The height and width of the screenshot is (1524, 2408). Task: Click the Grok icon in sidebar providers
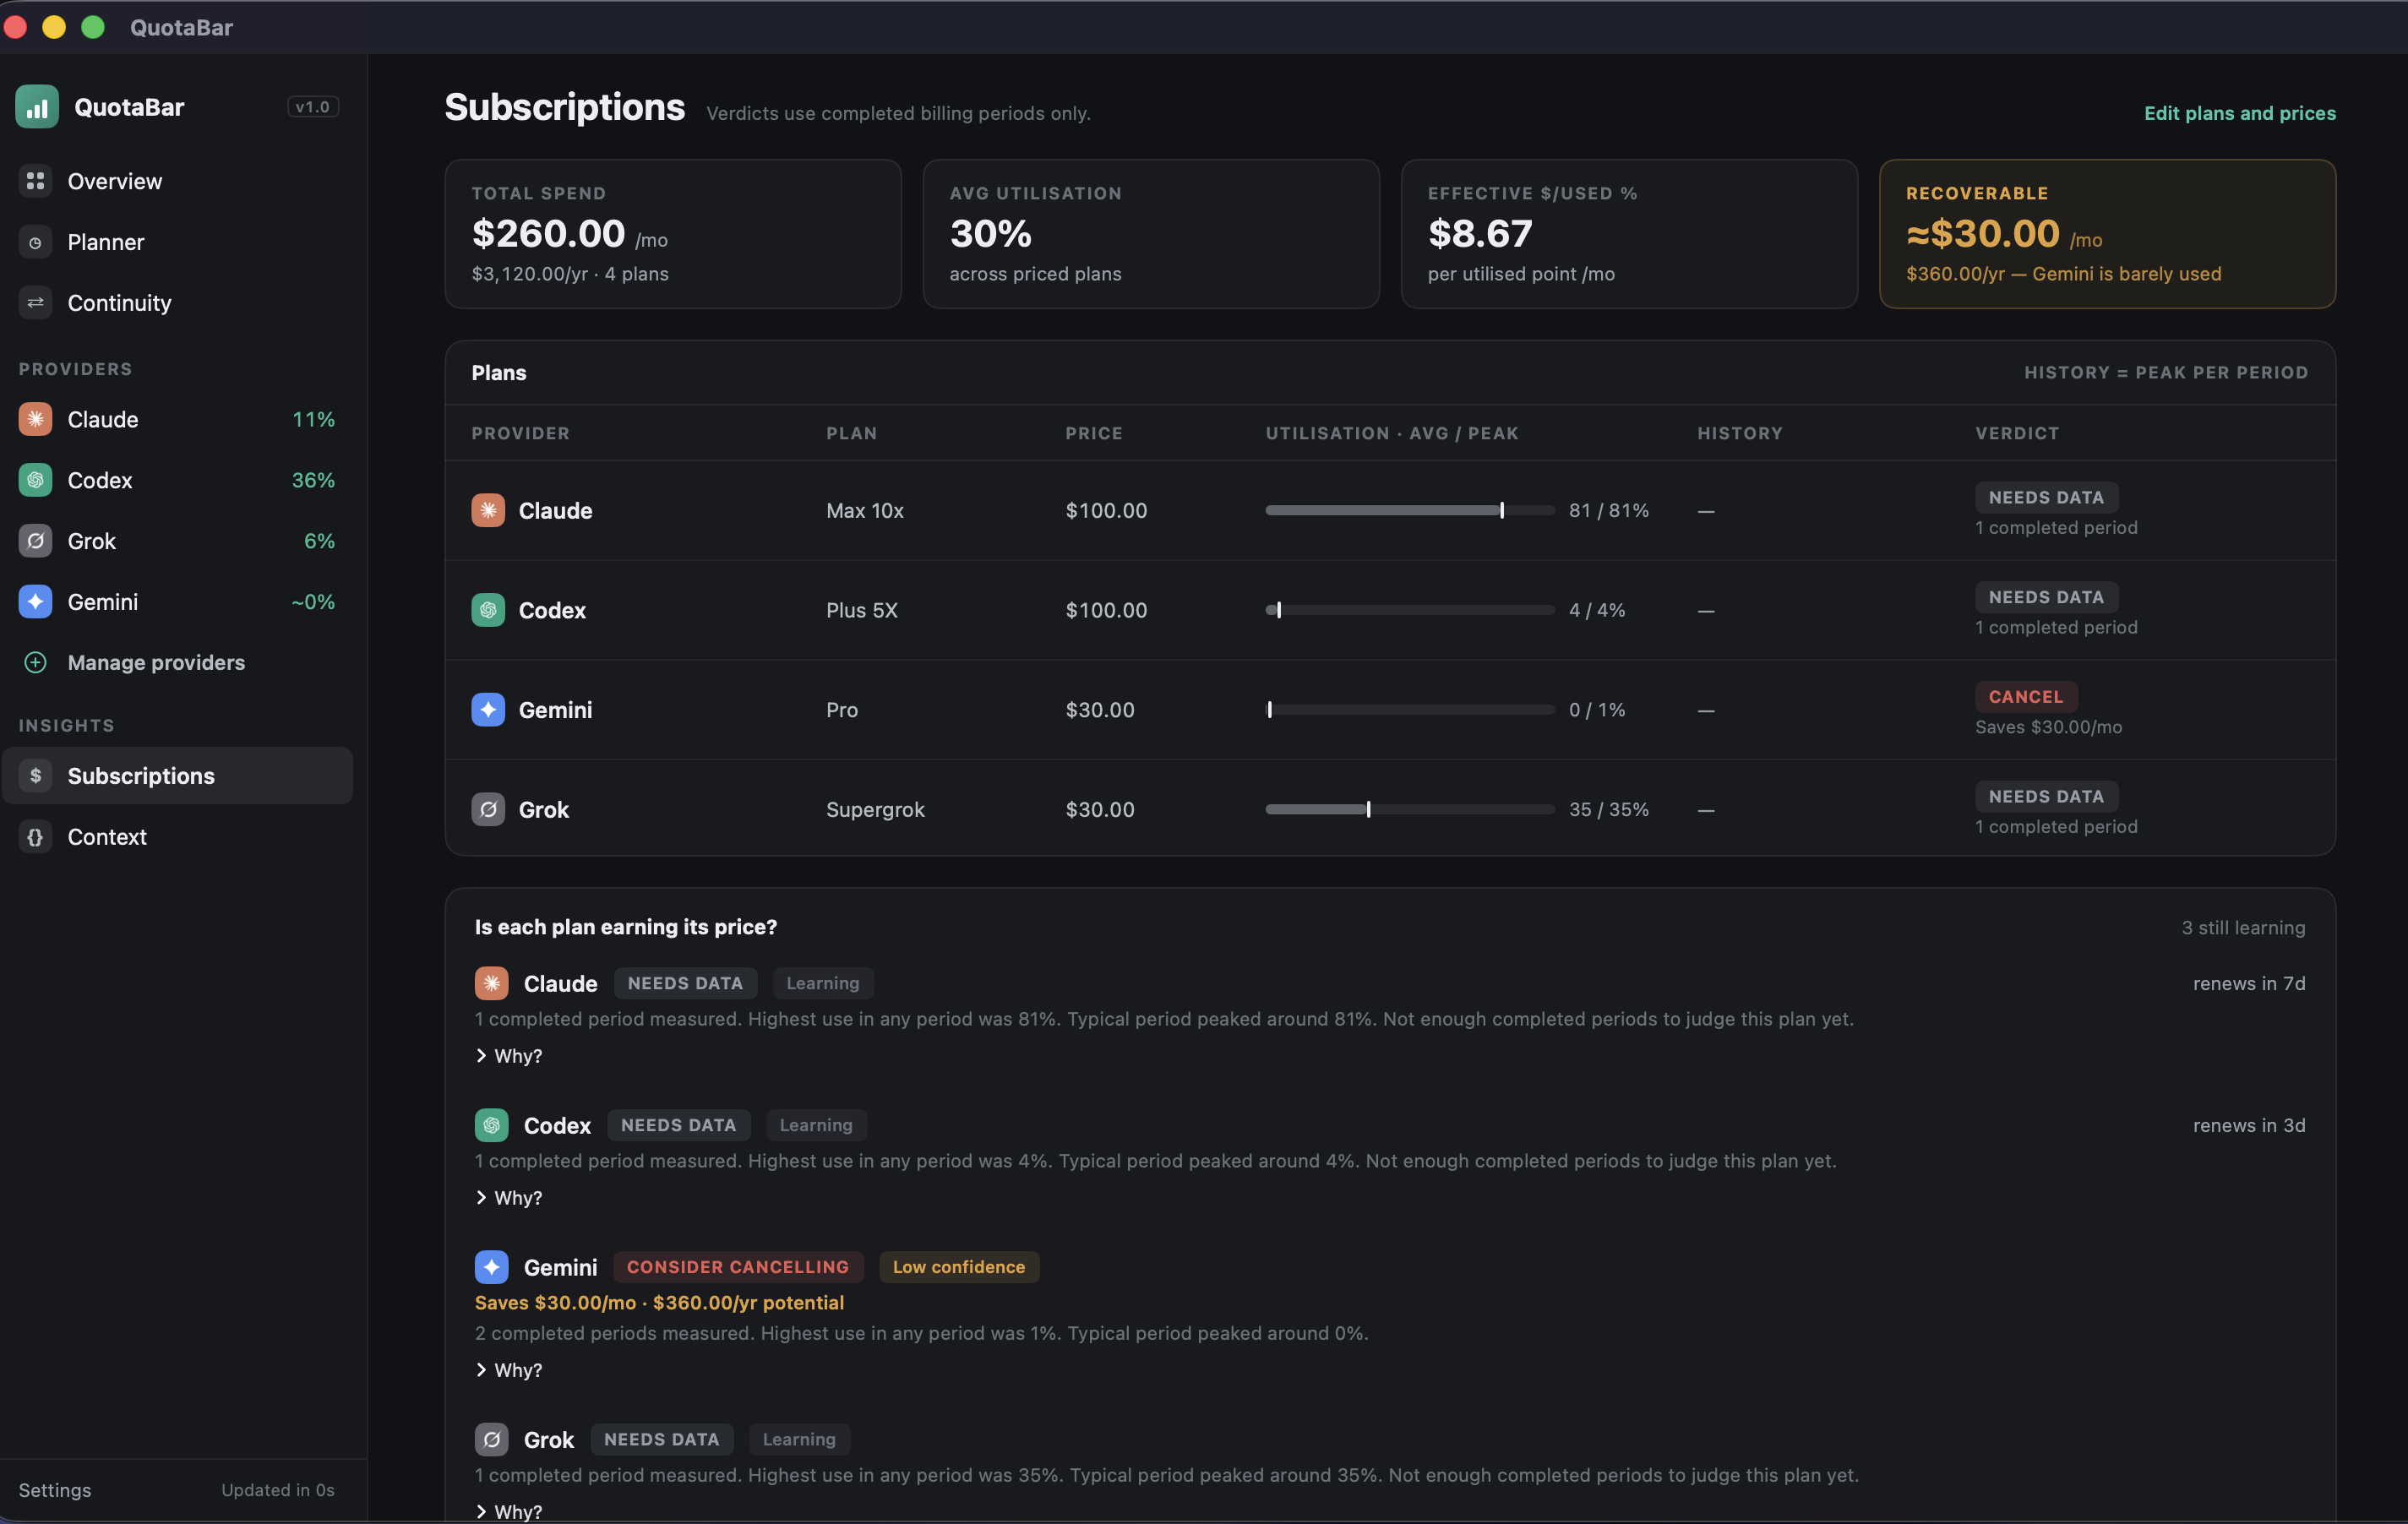tap(35, 541)
